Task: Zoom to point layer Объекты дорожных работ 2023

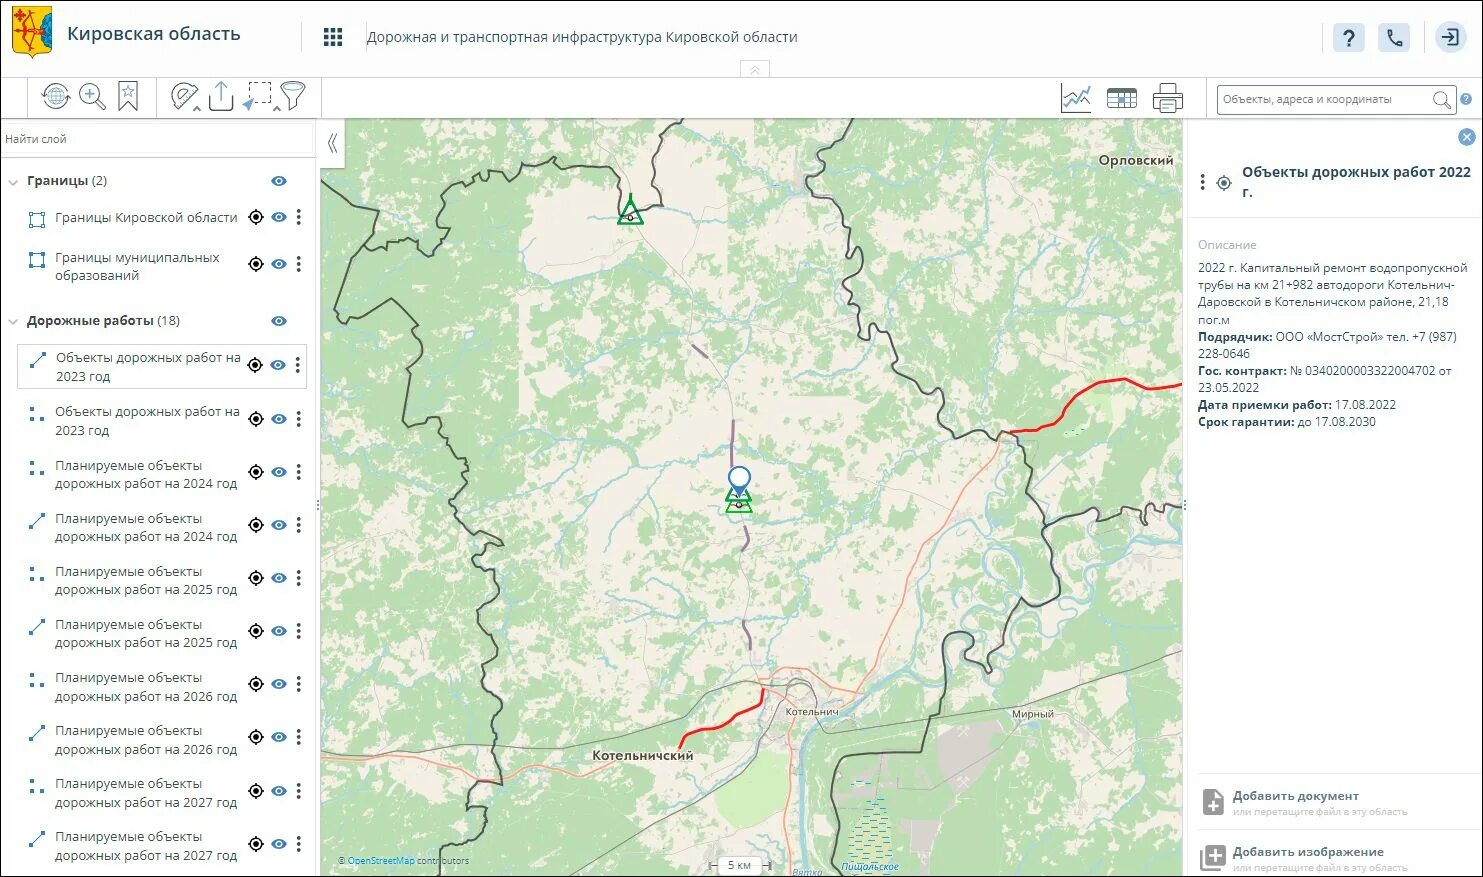Action: [256, 419]
